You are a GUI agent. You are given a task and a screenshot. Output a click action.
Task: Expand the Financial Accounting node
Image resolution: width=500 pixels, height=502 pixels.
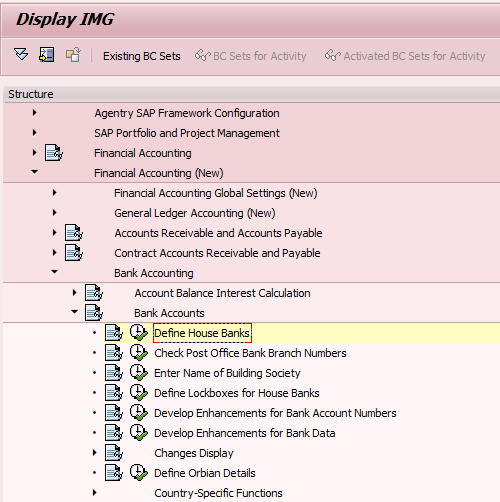coord(35,153)
